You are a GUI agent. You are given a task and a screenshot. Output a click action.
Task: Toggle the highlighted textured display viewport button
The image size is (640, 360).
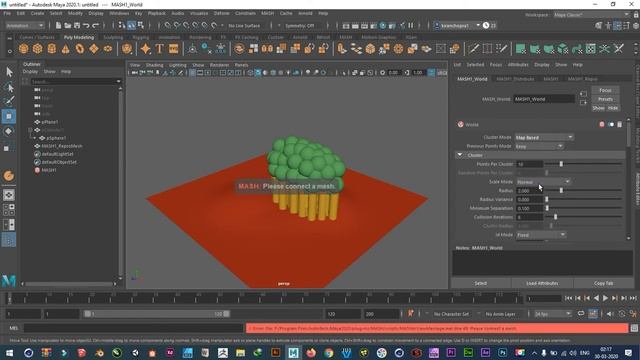click(258, 73)
